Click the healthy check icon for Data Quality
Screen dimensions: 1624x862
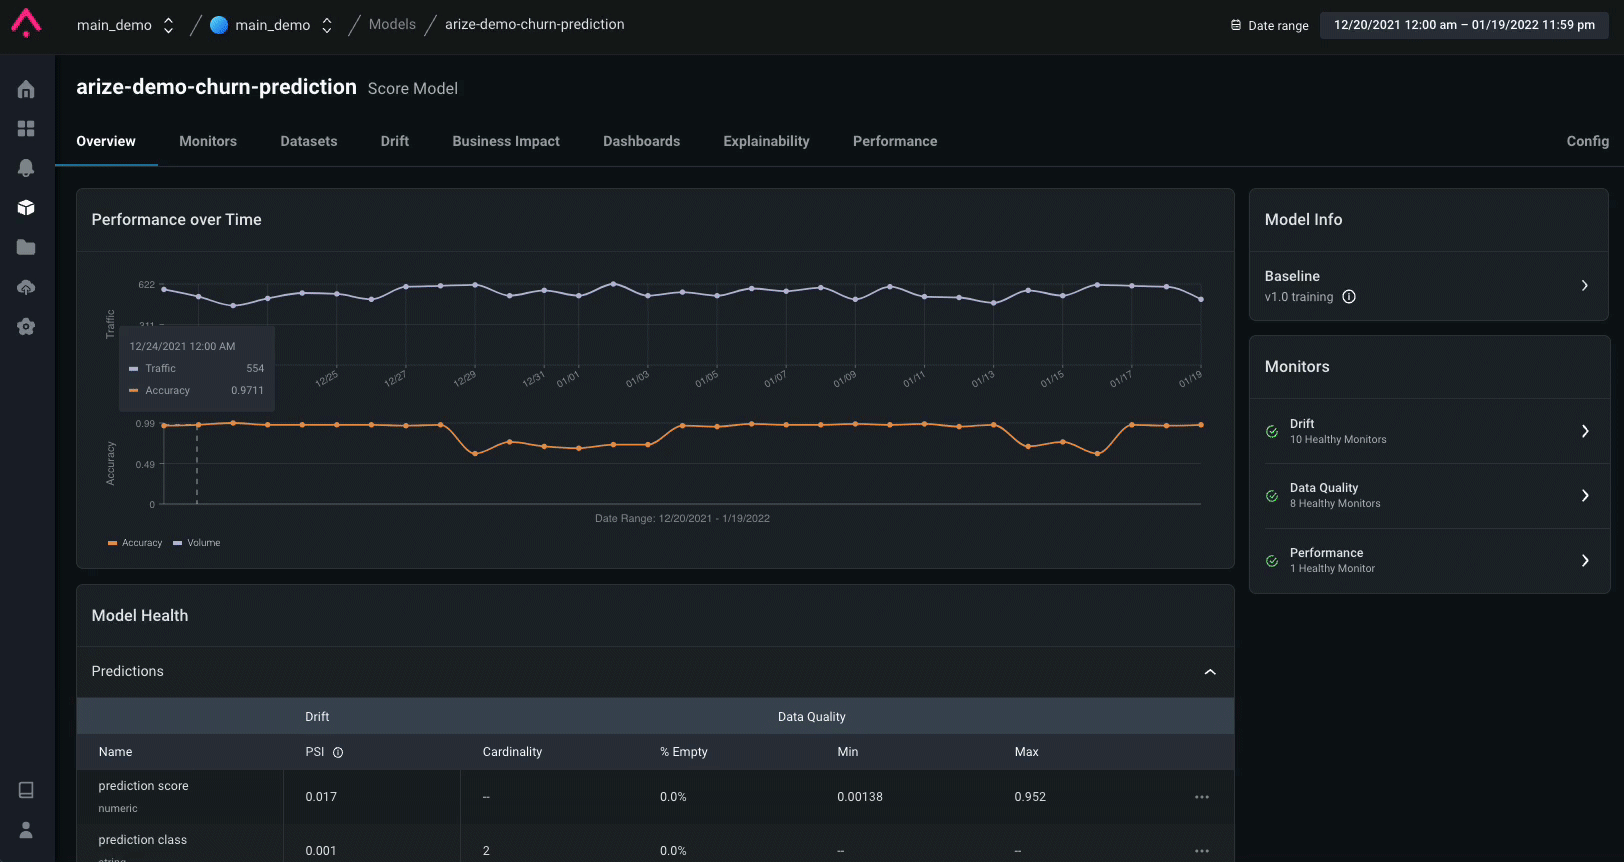point(1272,496)
